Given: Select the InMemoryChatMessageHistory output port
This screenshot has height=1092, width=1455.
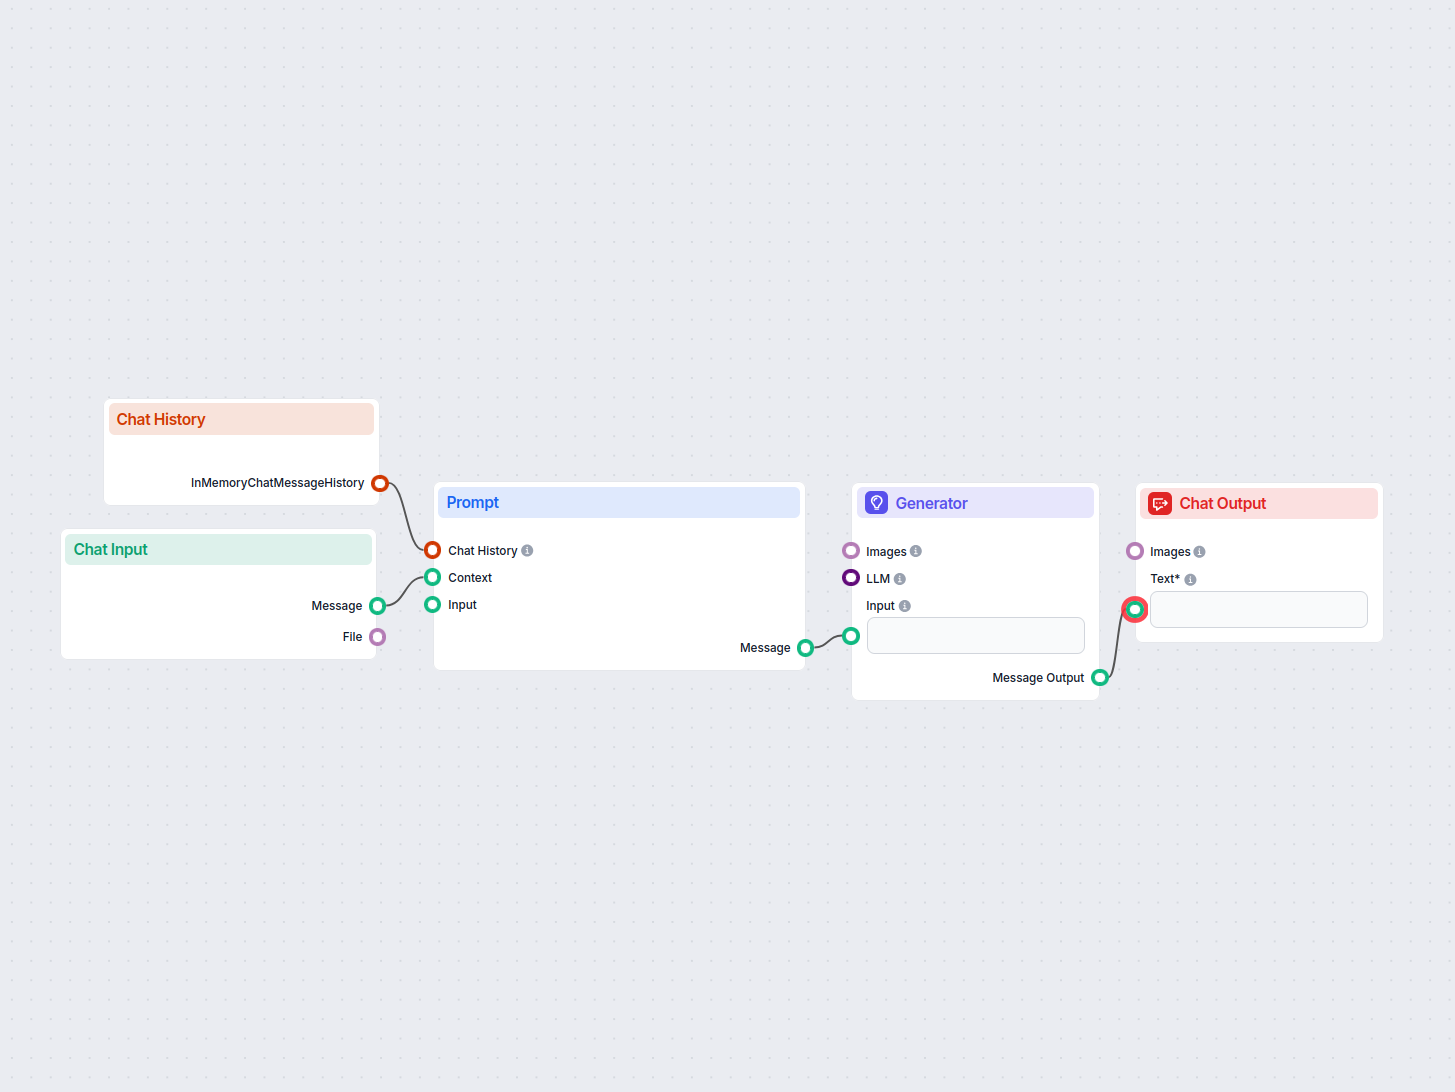Looking at the screenshot, I should (380, 482).
